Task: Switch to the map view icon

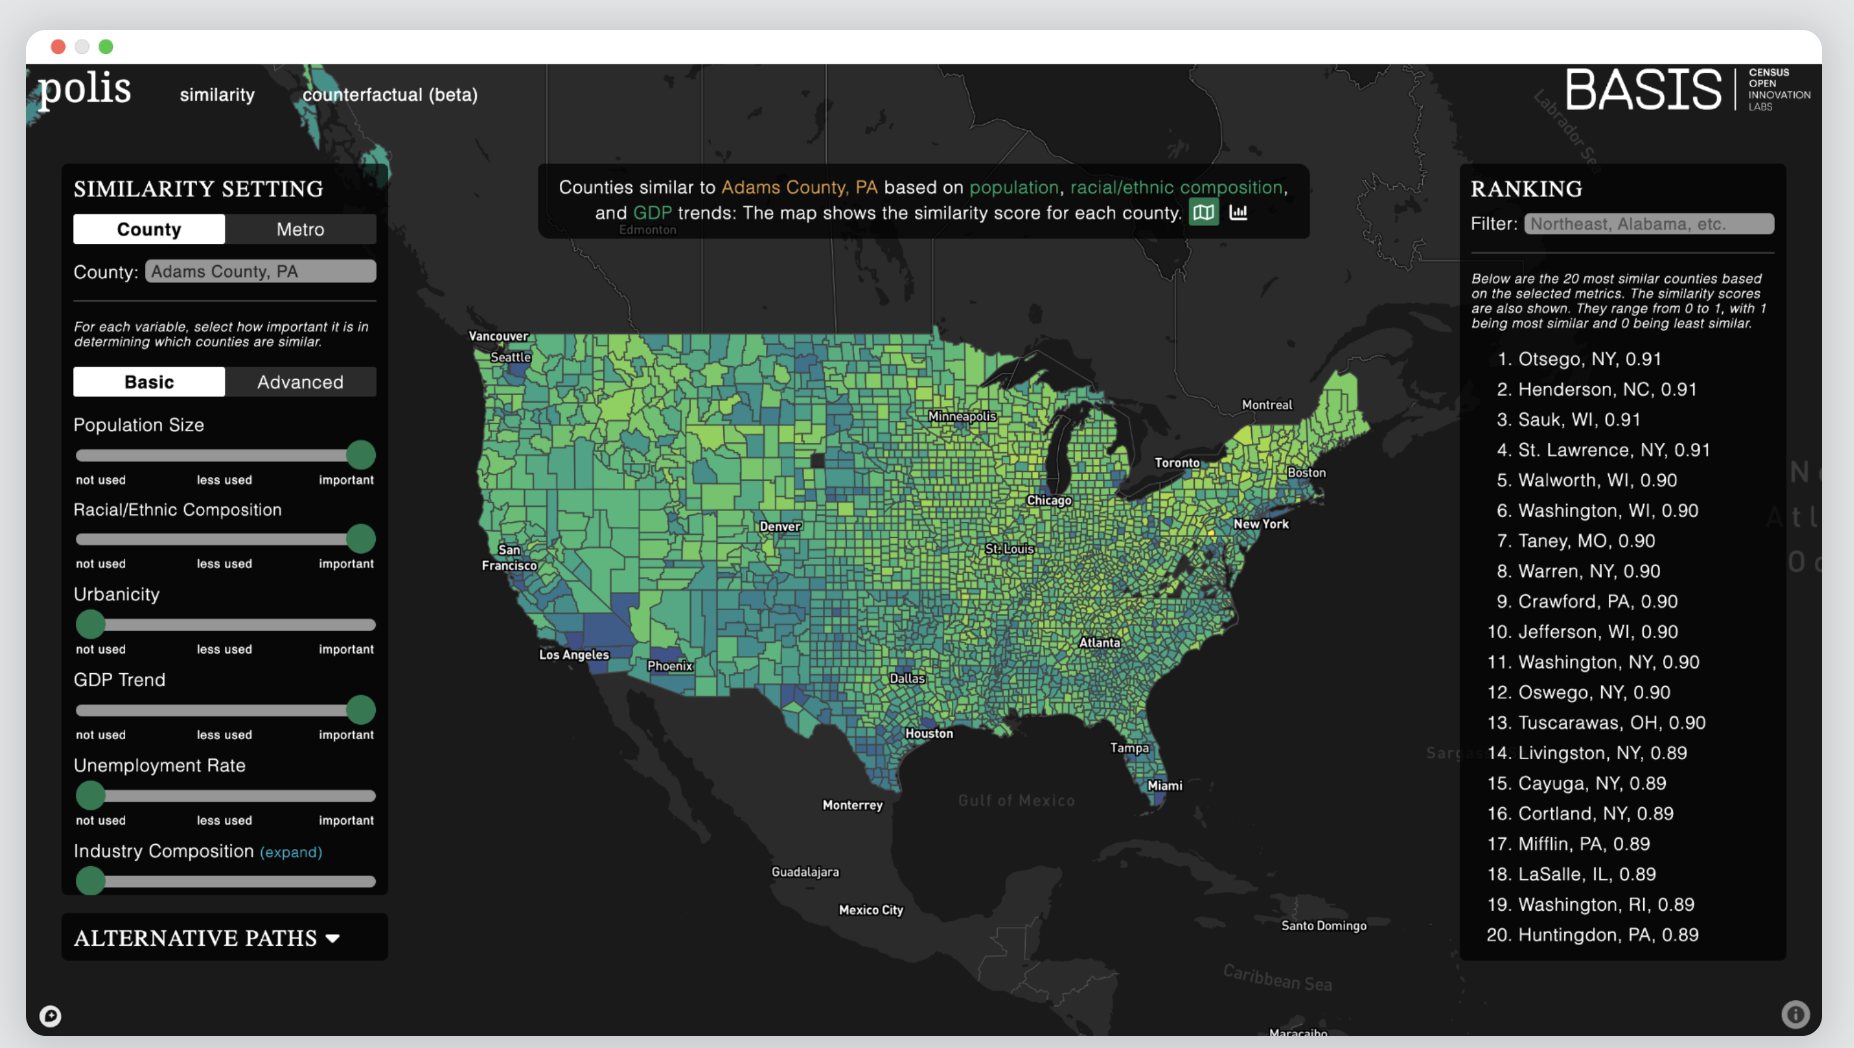Action: pos(1203,212)
